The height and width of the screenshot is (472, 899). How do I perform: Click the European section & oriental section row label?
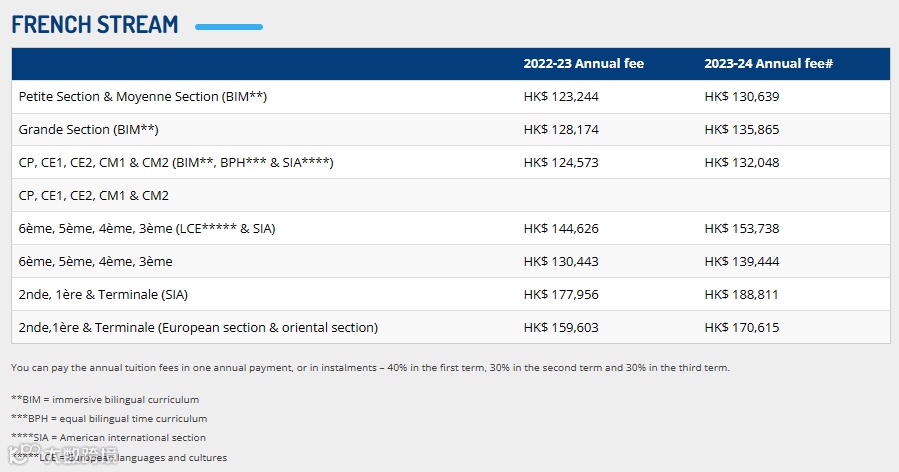[x=198, y=327]
